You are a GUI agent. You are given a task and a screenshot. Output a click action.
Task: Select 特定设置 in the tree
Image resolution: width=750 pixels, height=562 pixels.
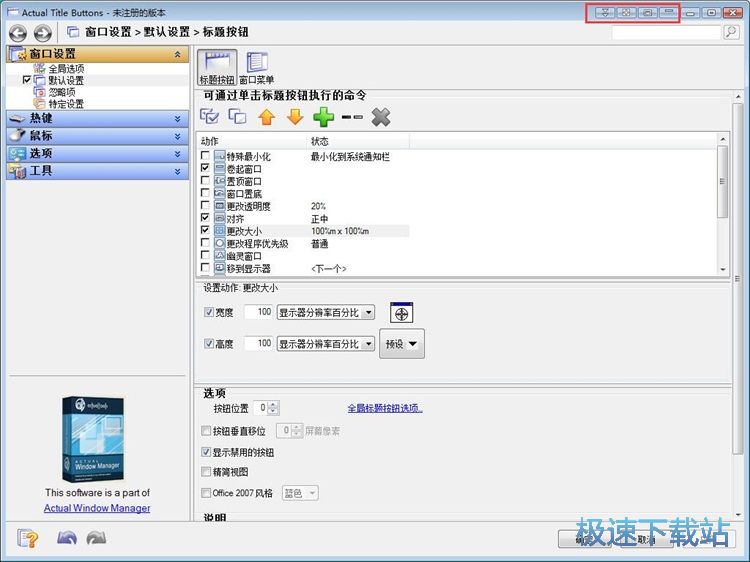[66, 104]
